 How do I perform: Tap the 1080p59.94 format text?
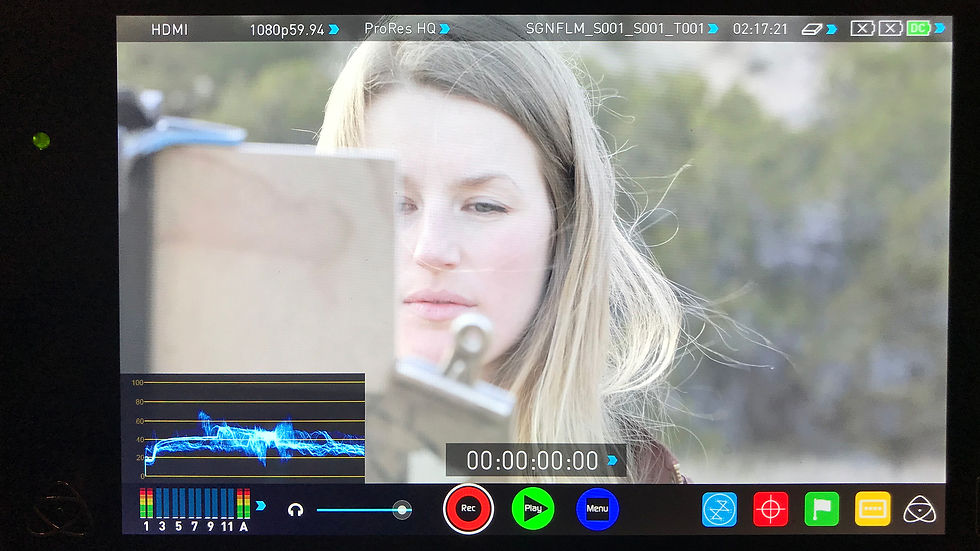pyautogui.click(x=287, y=30)
